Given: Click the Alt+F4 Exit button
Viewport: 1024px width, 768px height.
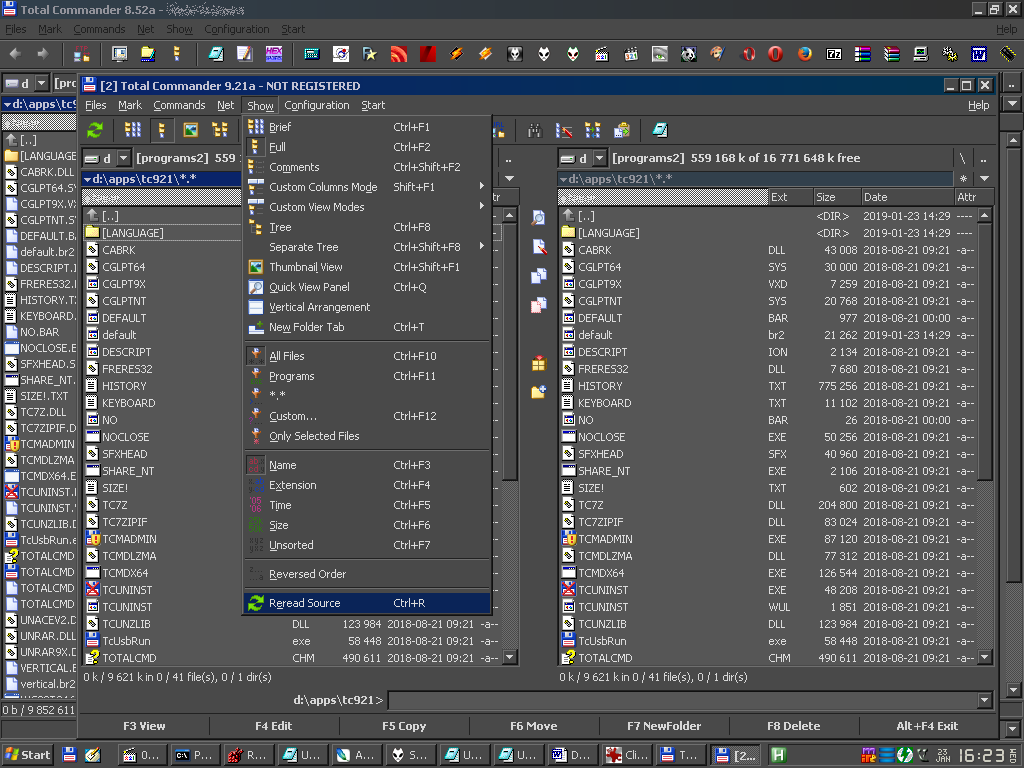Looking at the screenshot, I should click(x=927, y=726).
